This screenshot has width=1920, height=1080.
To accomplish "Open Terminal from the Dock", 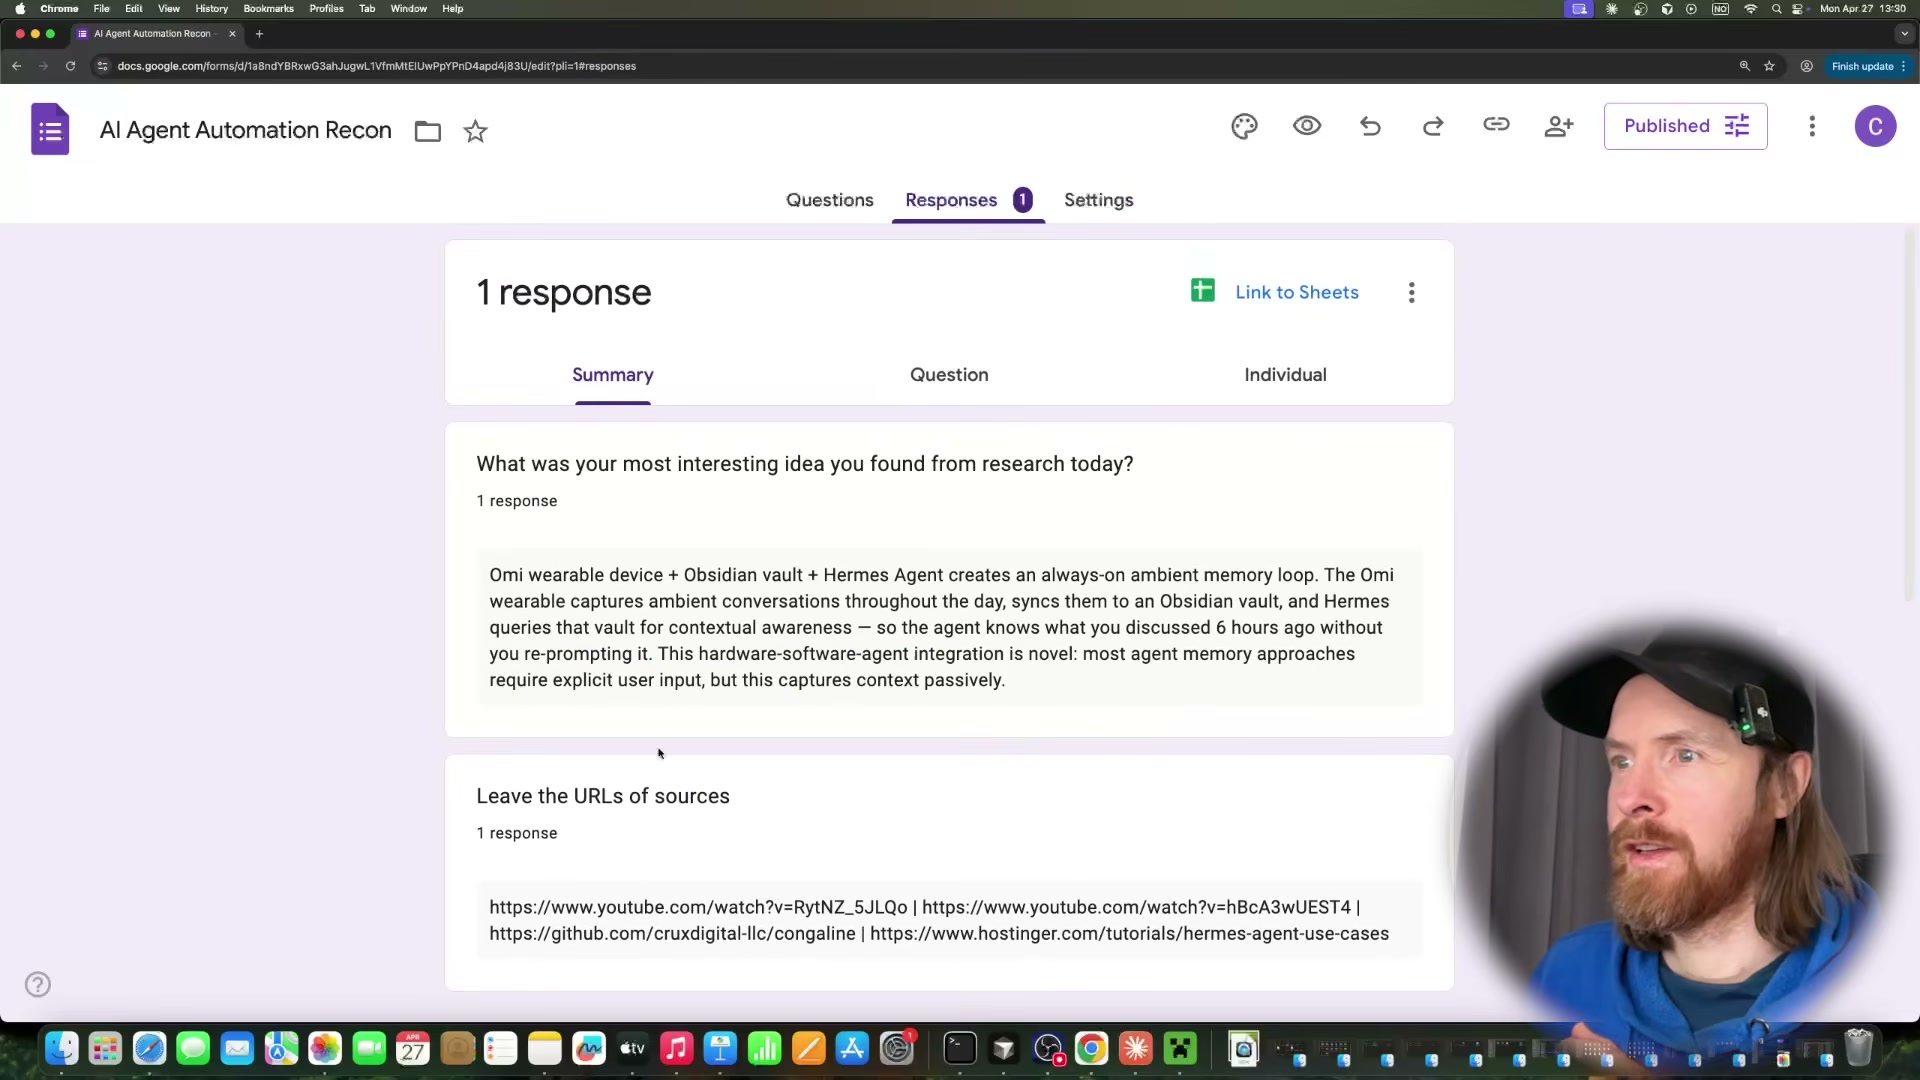I will pyautogui.click(x=960, y=1048).
